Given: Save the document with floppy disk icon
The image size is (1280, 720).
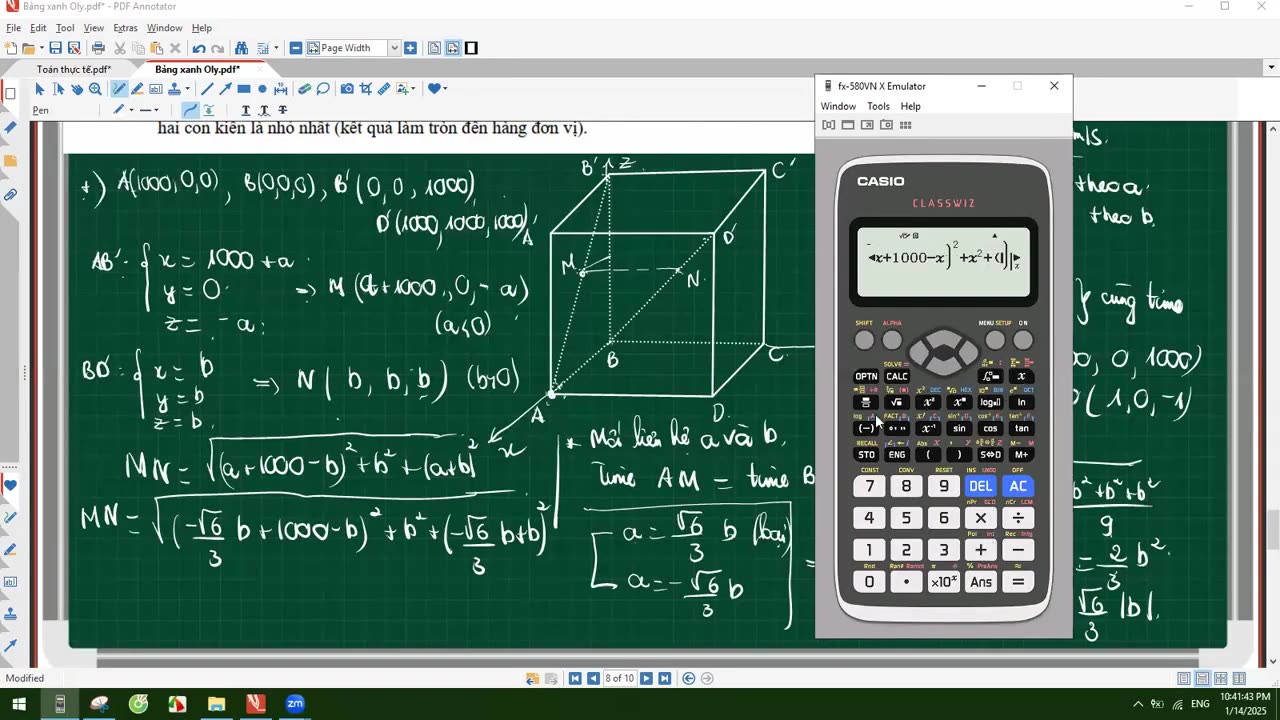Looking at the screenshot, I should [x=55, y=48].
